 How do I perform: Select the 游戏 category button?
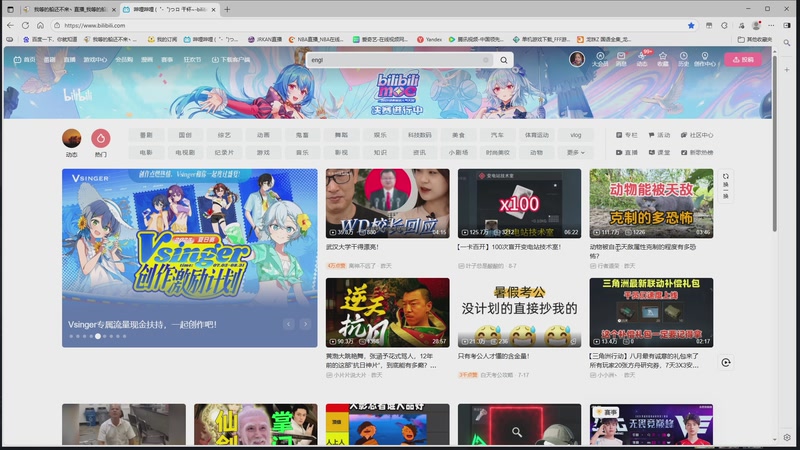click(263, 153)
